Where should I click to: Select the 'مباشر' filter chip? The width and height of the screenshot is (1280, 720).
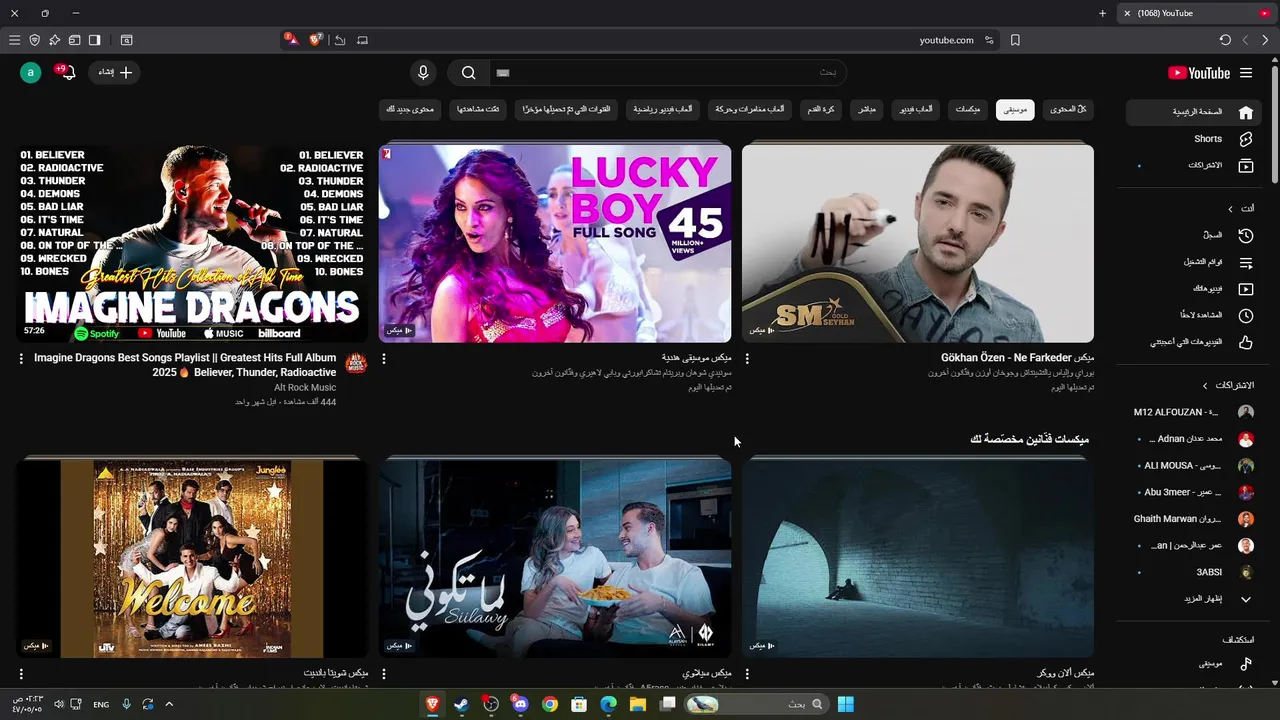pos(867,109)
